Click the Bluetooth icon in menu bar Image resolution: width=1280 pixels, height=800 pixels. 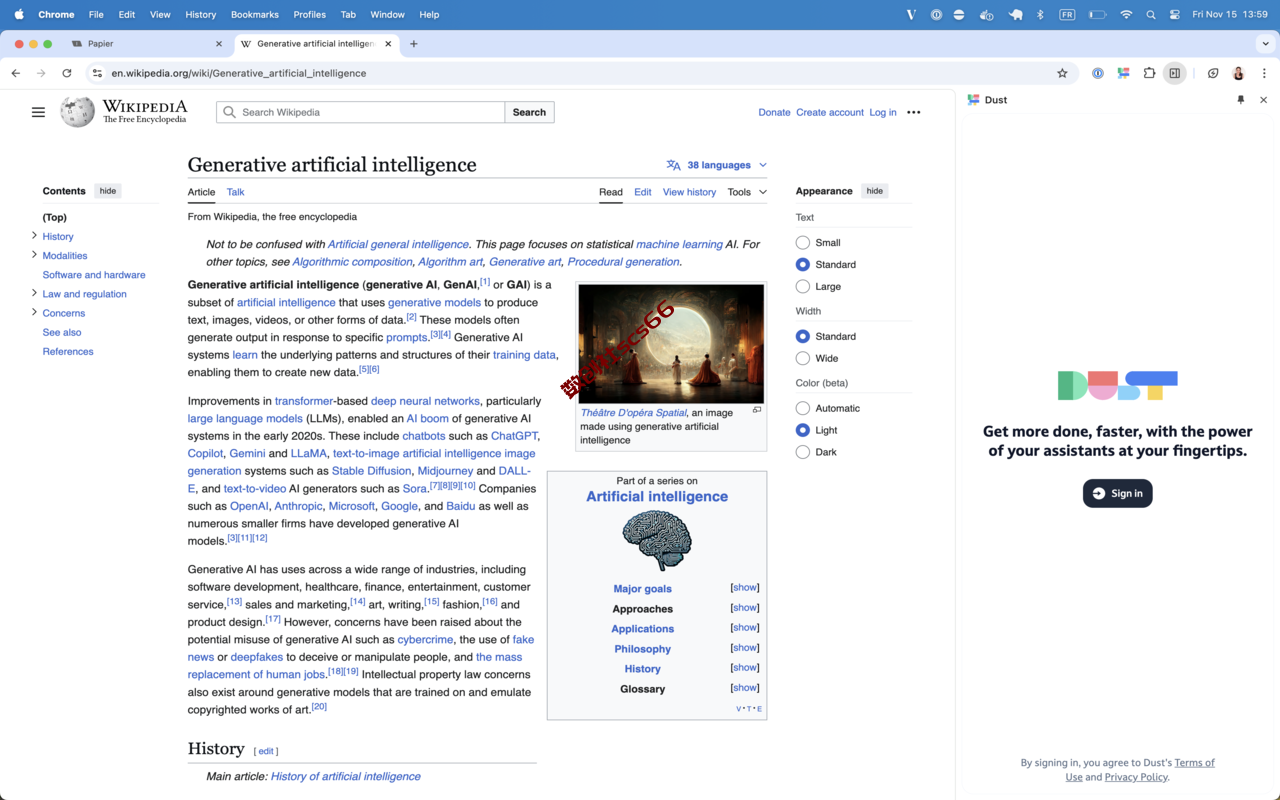(1040, 15)
